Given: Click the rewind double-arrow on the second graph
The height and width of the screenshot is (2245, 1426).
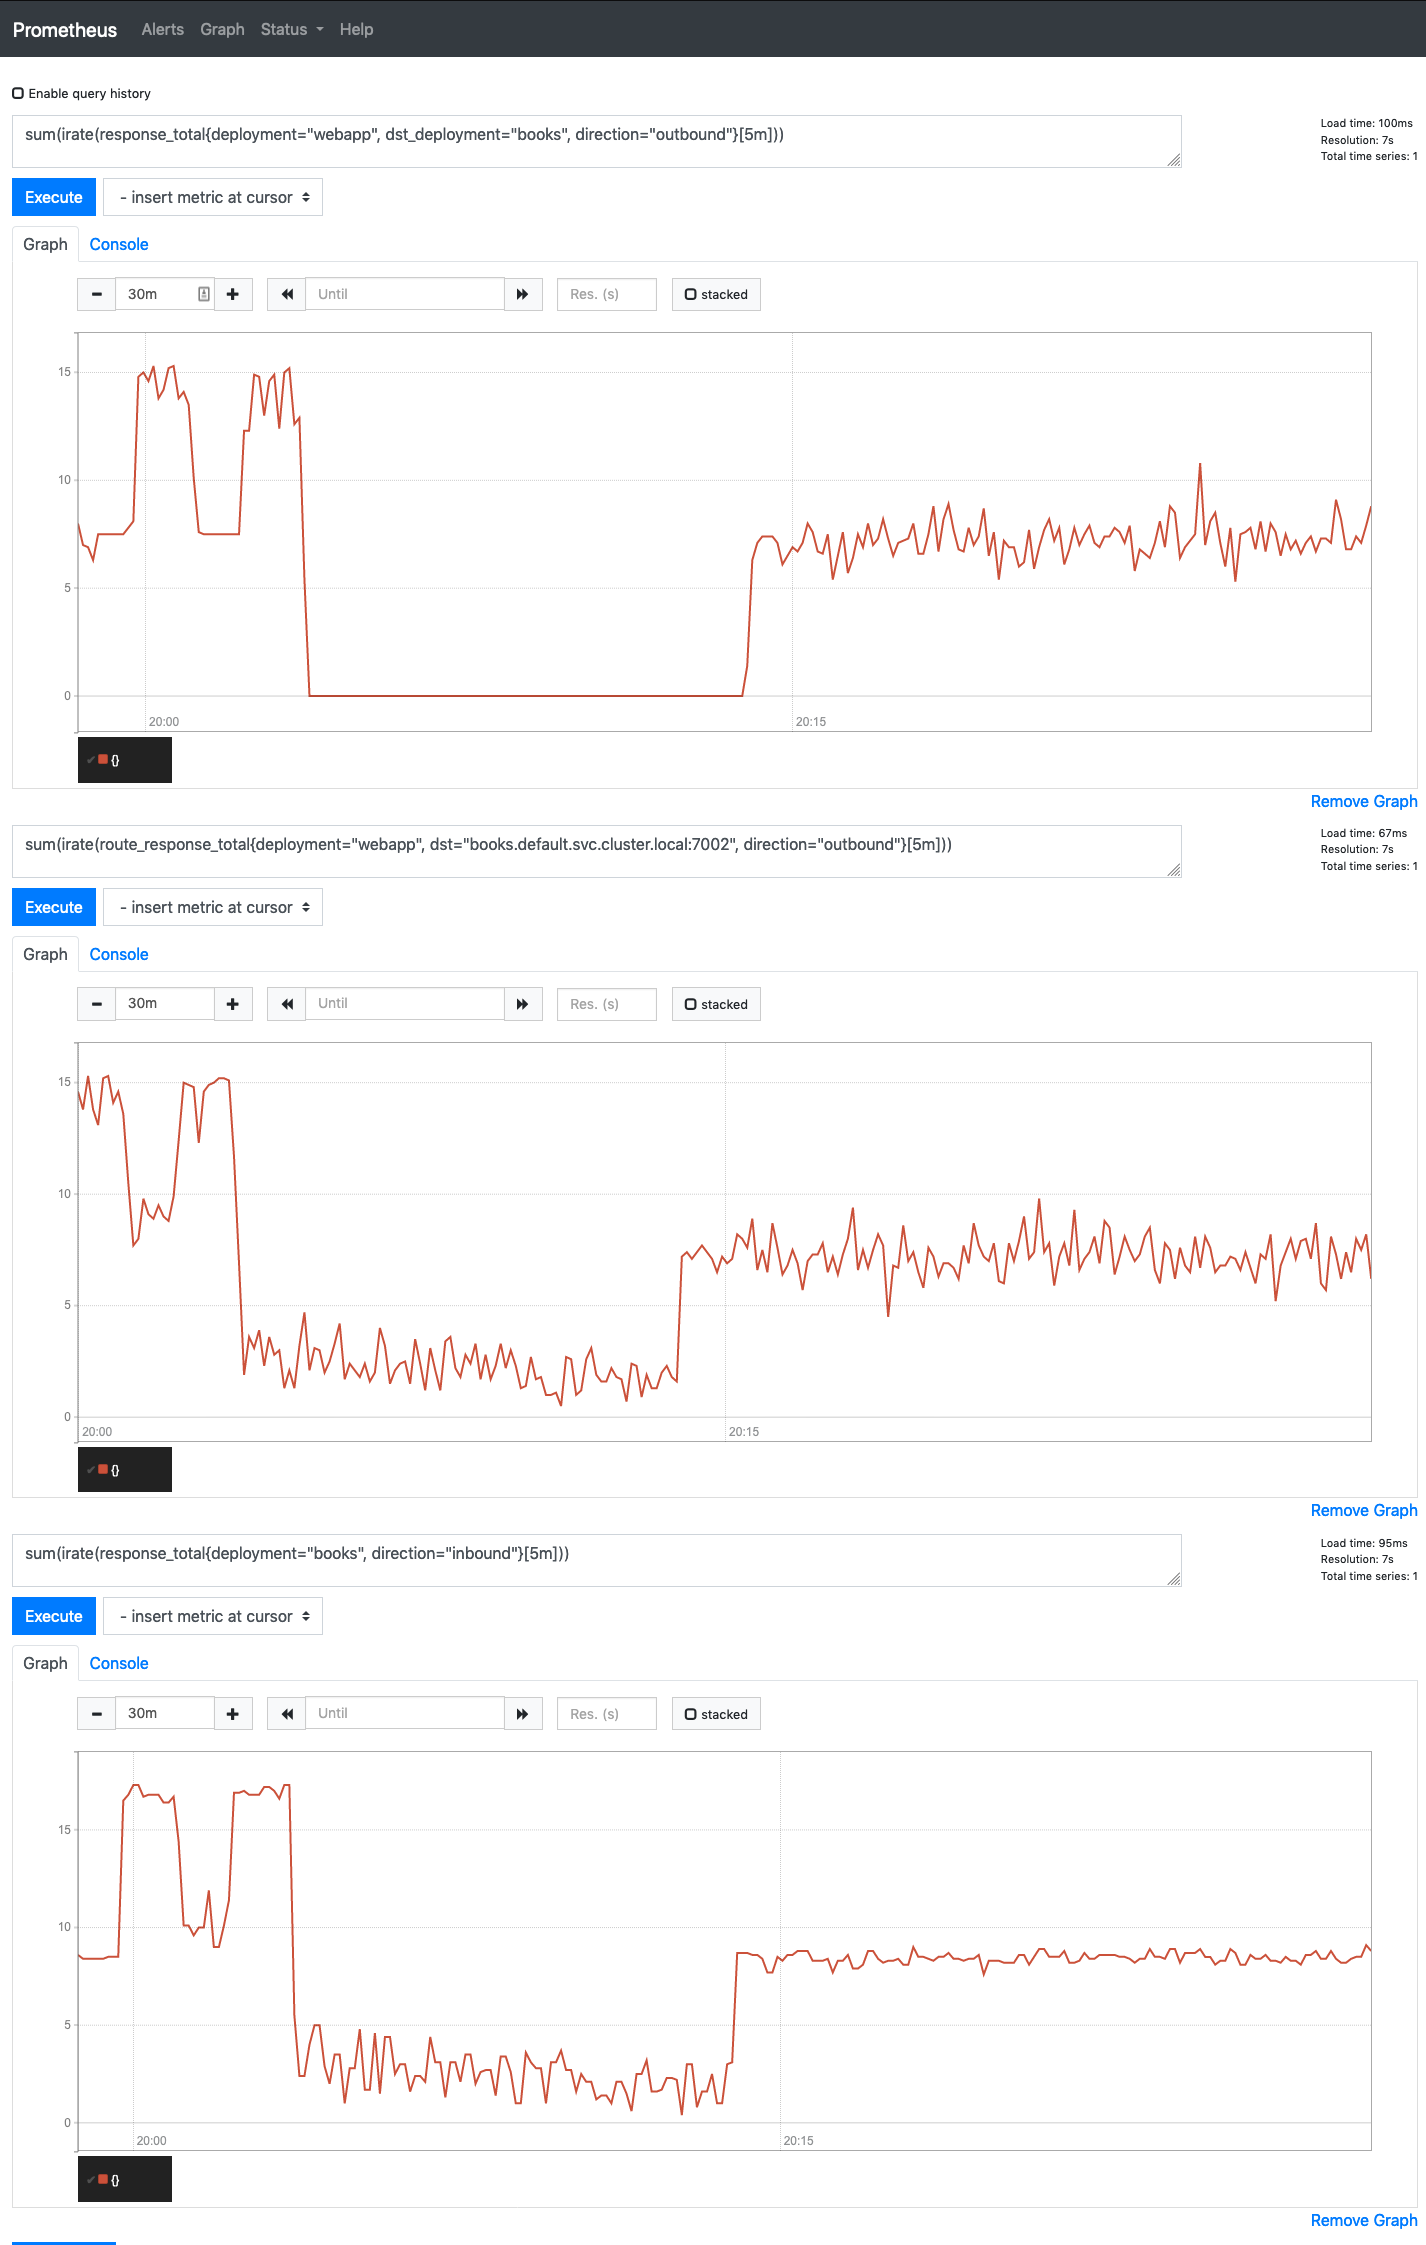Looking at the screenshot, I should 286,1003.
